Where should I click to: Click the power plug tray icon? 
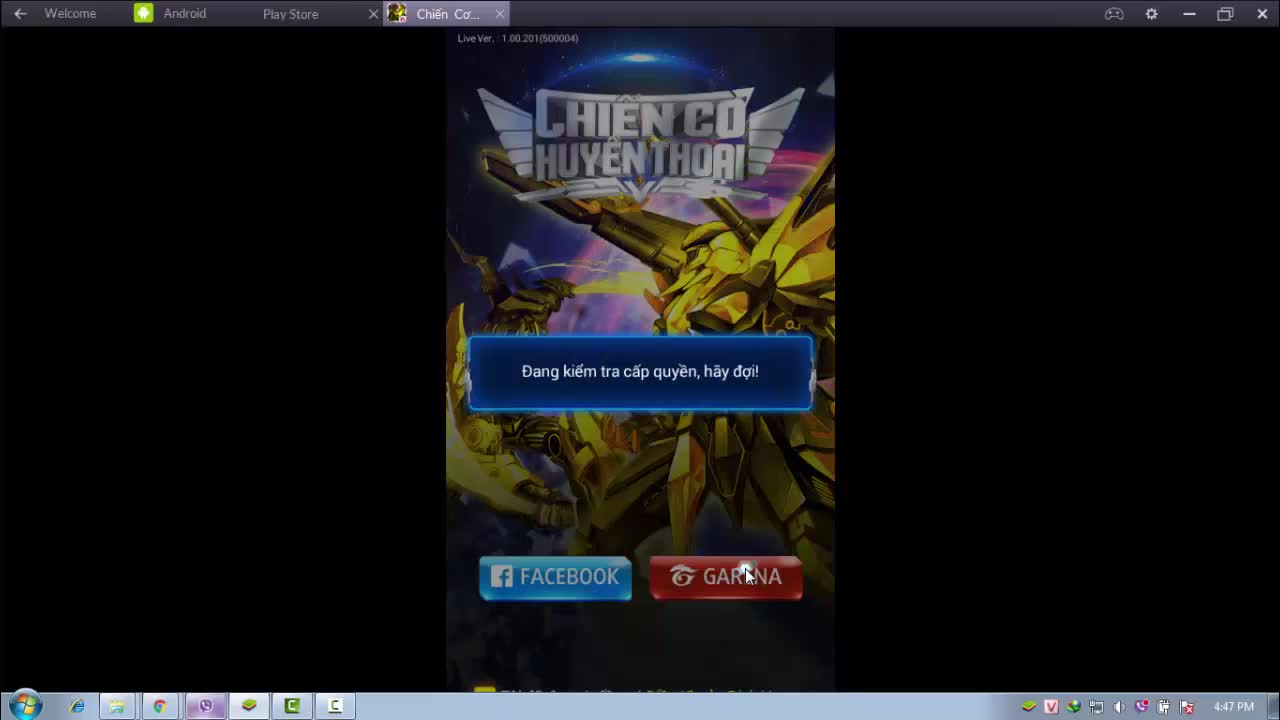coord(1164,706)
